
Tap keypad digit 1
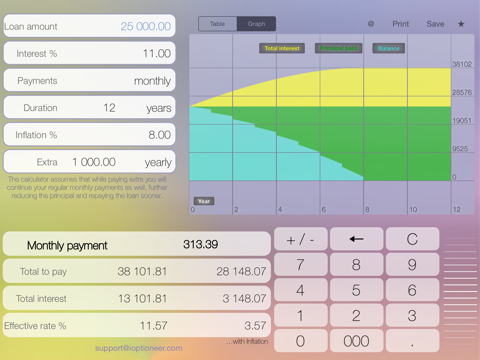pyautogui.click(x=300, y=315)
